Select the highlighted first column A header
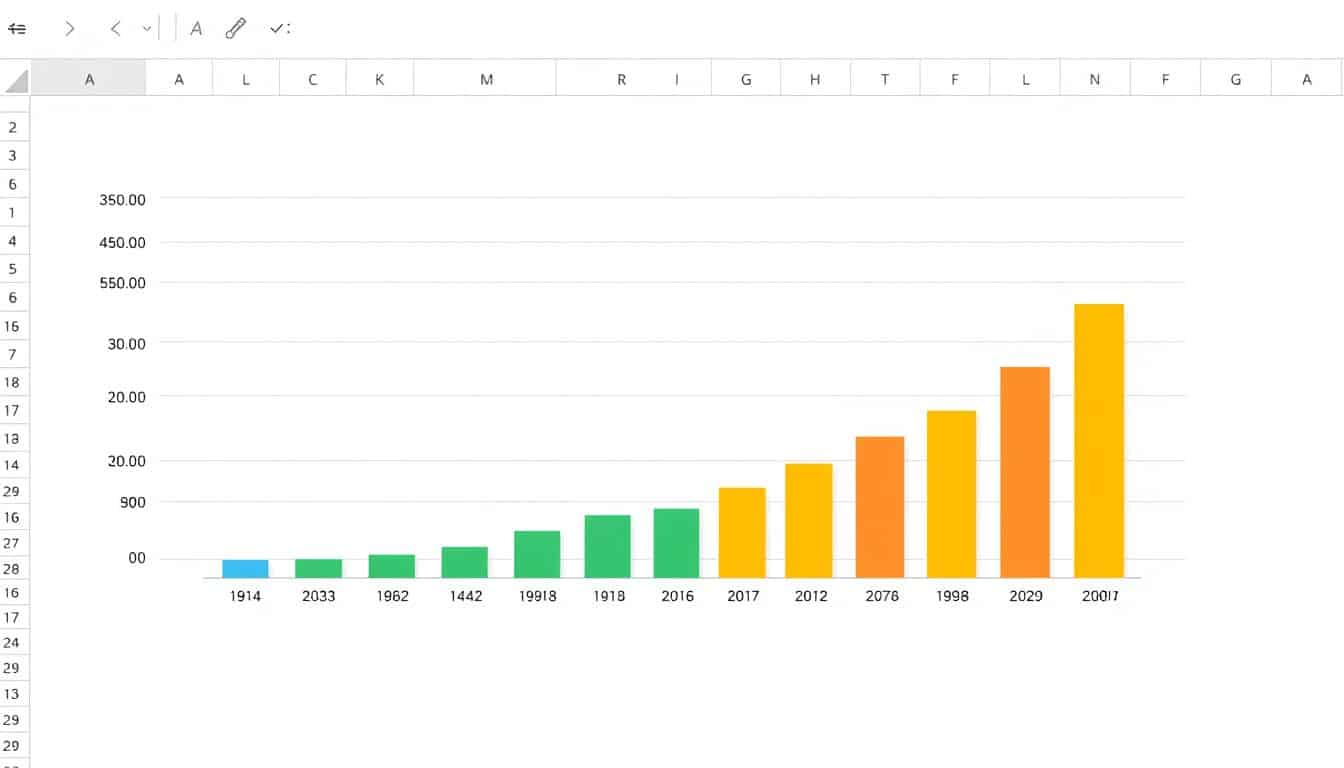This screenshot has height=768, width=1344. coord(89,79)
